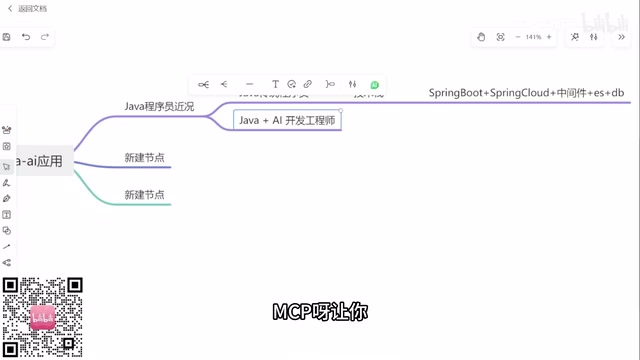640x360 pixels.
Task: Click the resize handle on the edited node
Action: point(340,111)
